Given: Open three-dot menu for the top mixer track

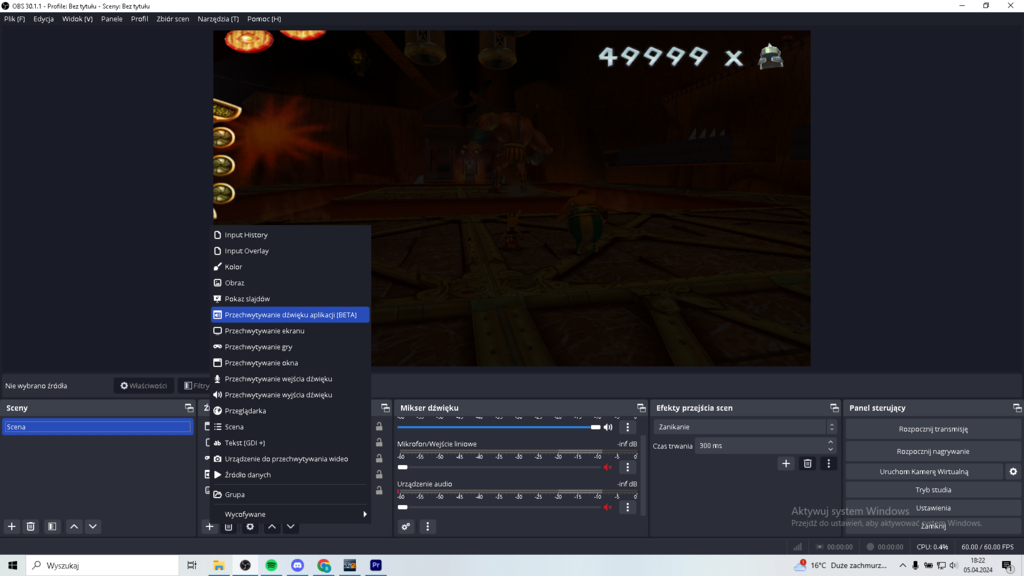Looking at the screenshot, I should pyautogui.click(x=628, y=427).
